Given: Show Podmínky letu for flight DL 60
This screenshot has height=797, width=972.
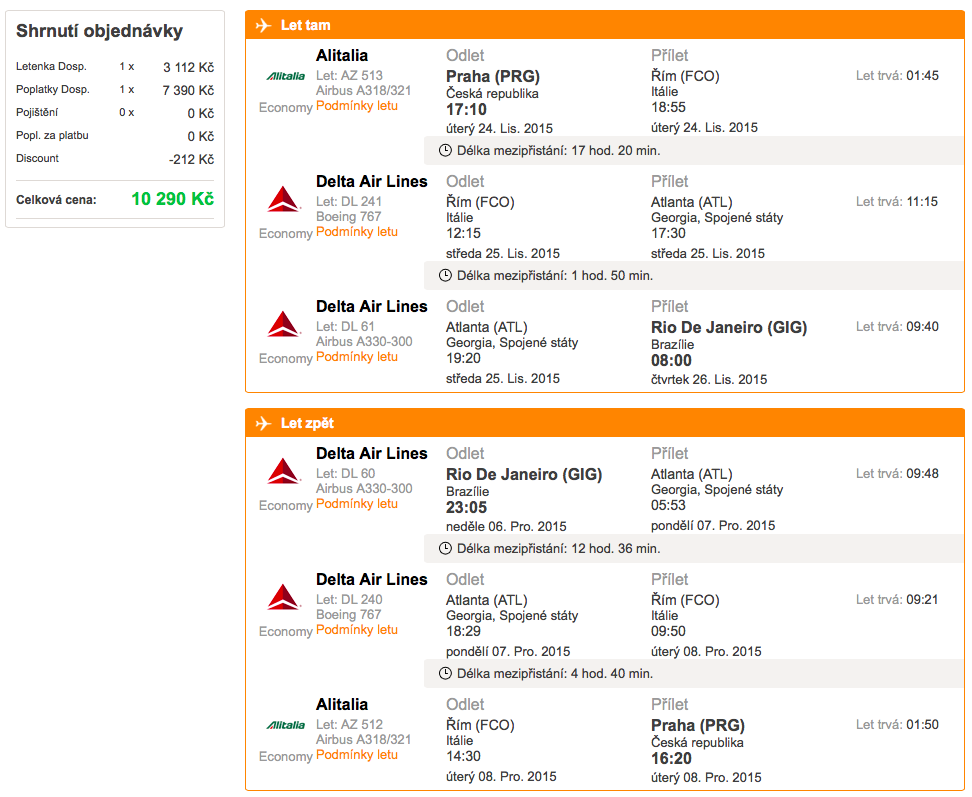Looking at the screenshot, I should pos(357,504).
